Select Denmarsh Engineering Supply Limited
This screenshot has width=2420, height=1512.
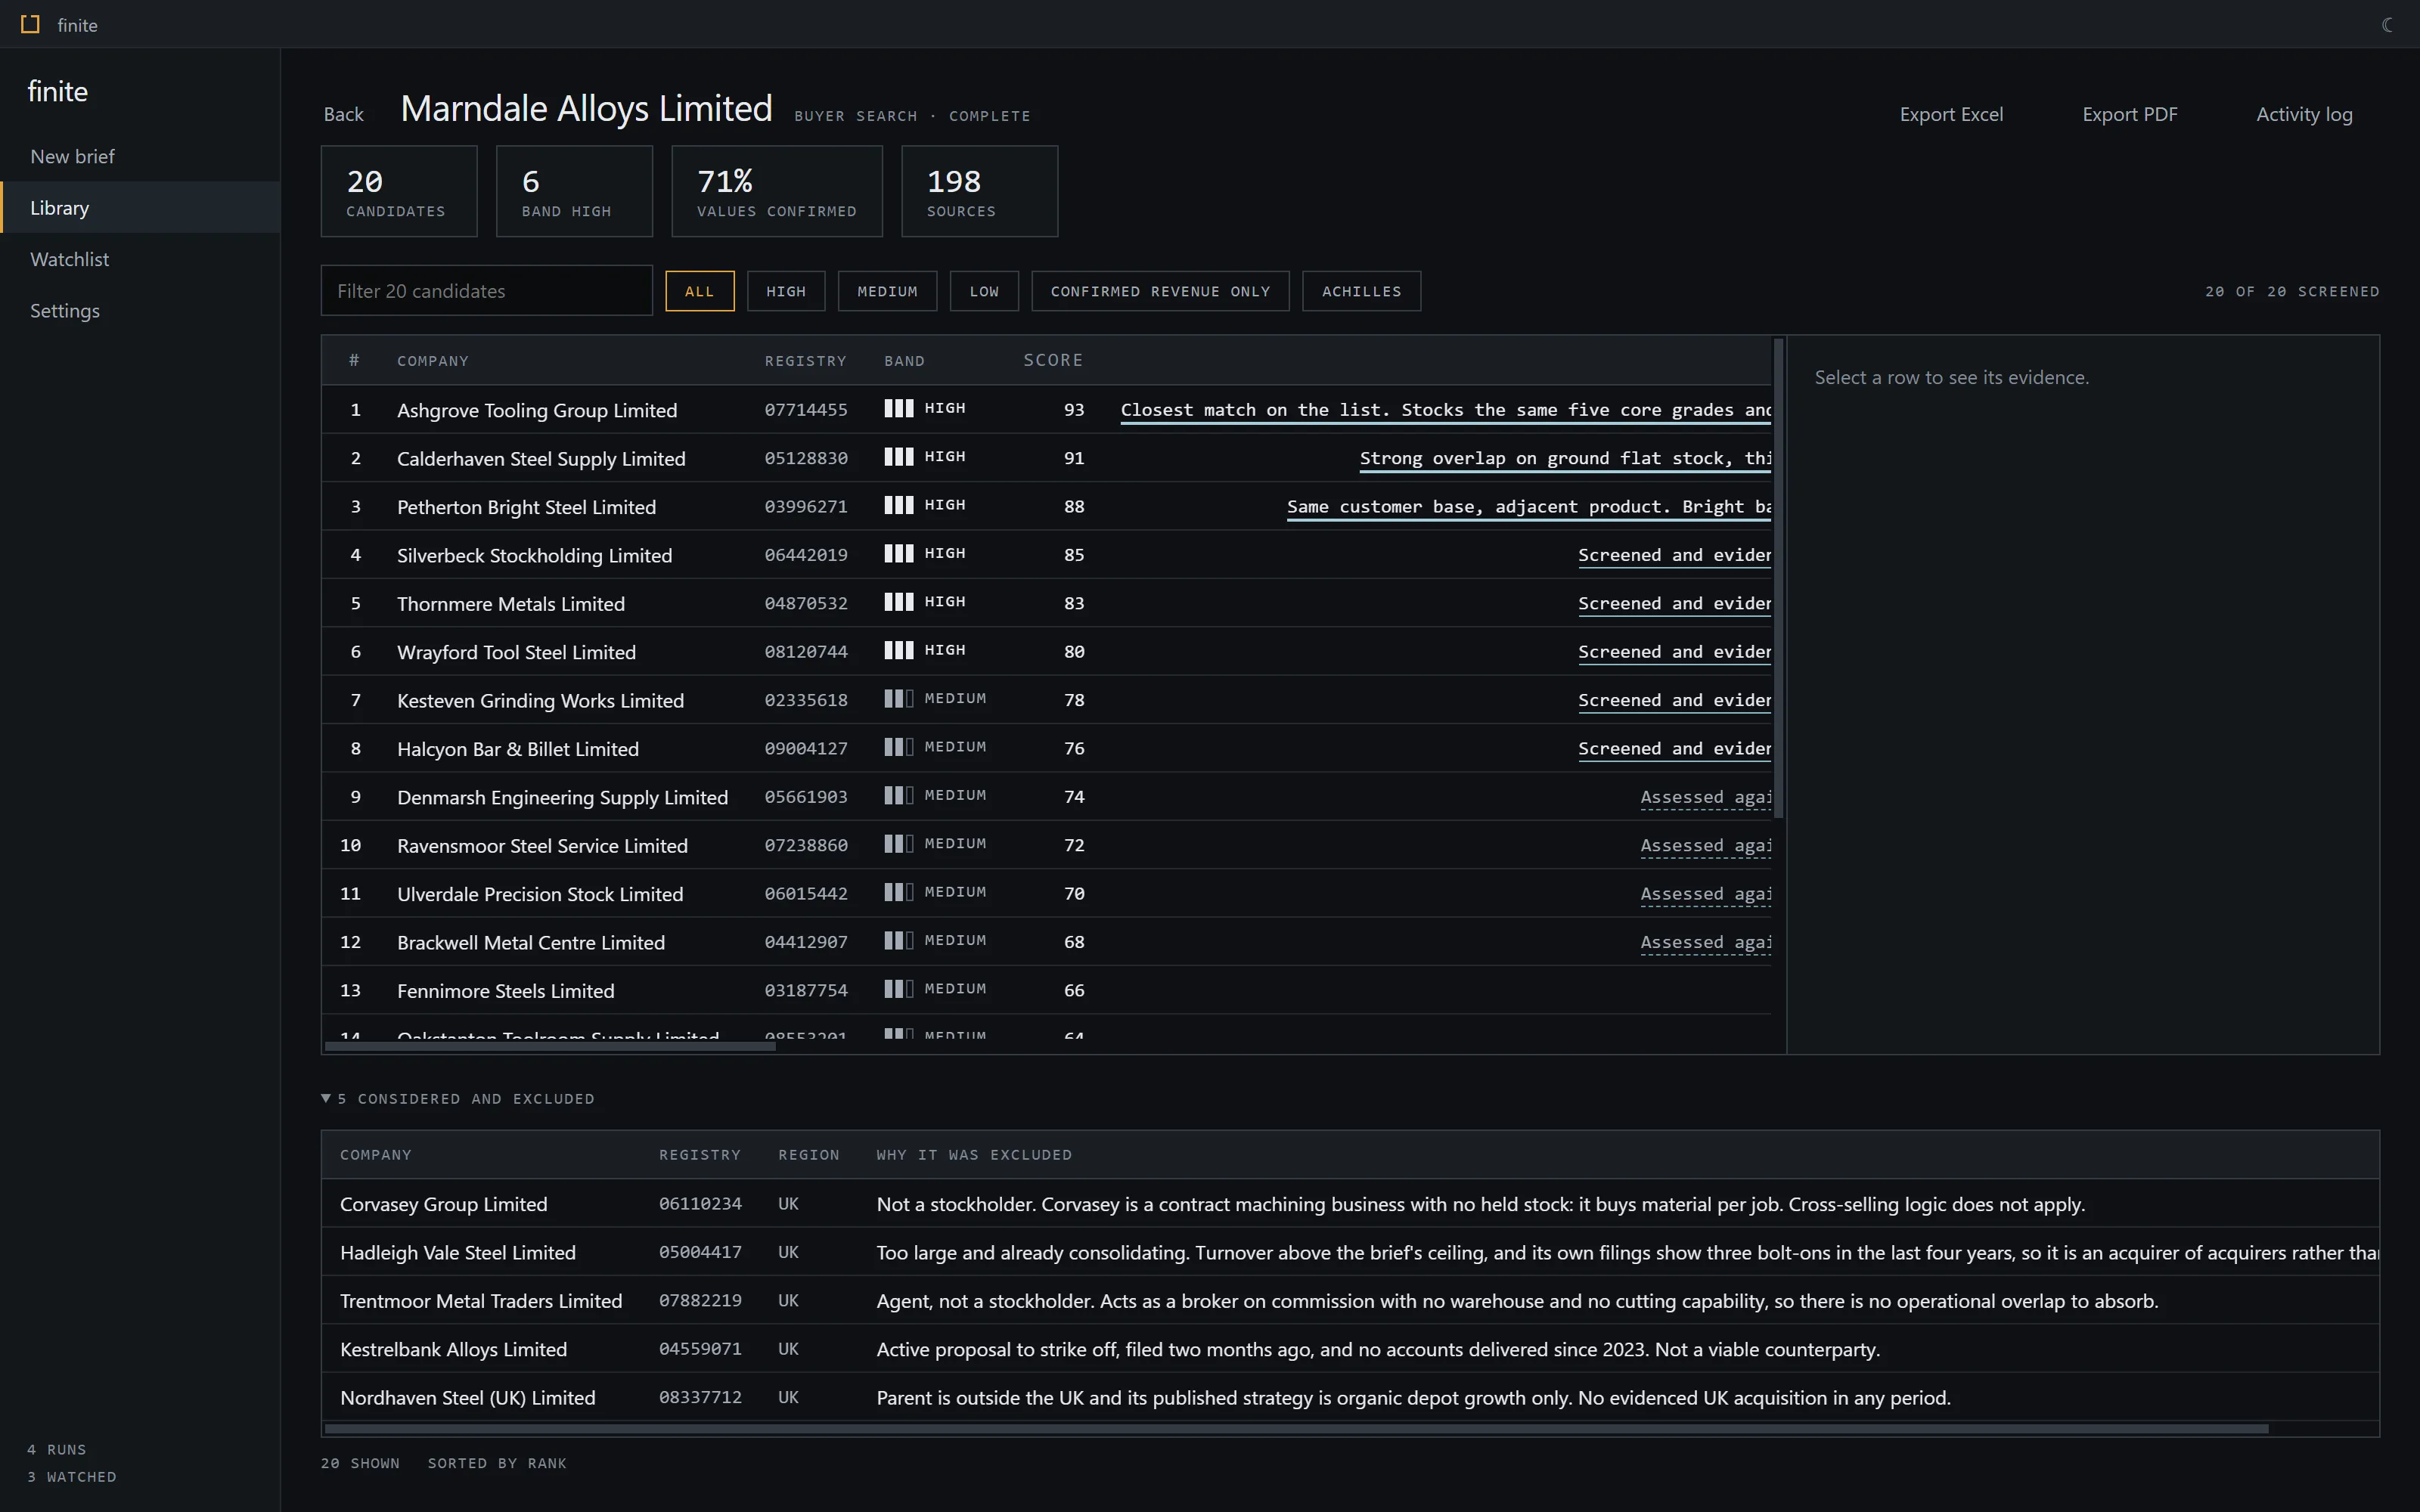1046,797
